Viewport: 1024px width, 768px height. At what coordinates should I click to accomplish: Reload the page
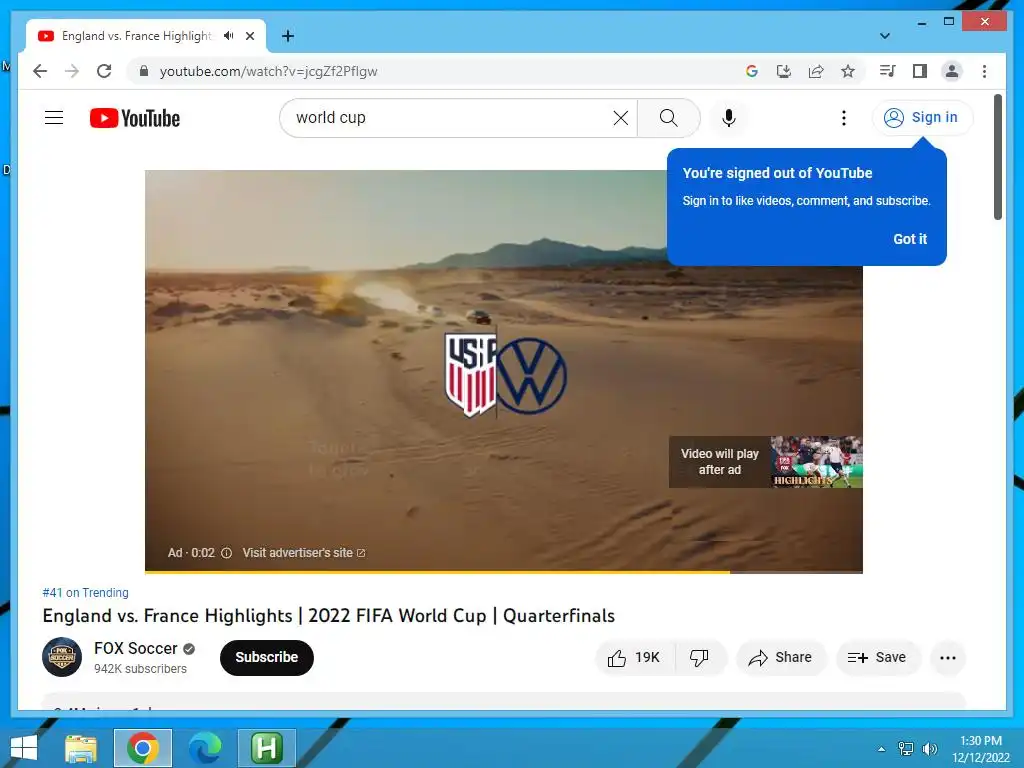[104, 71]
